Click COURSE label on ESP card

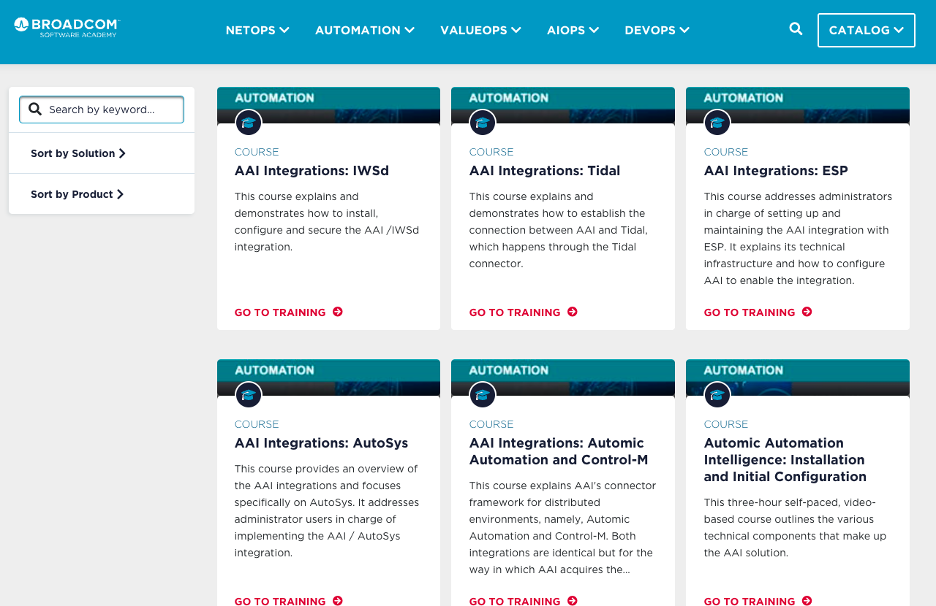tap(726, 152)
